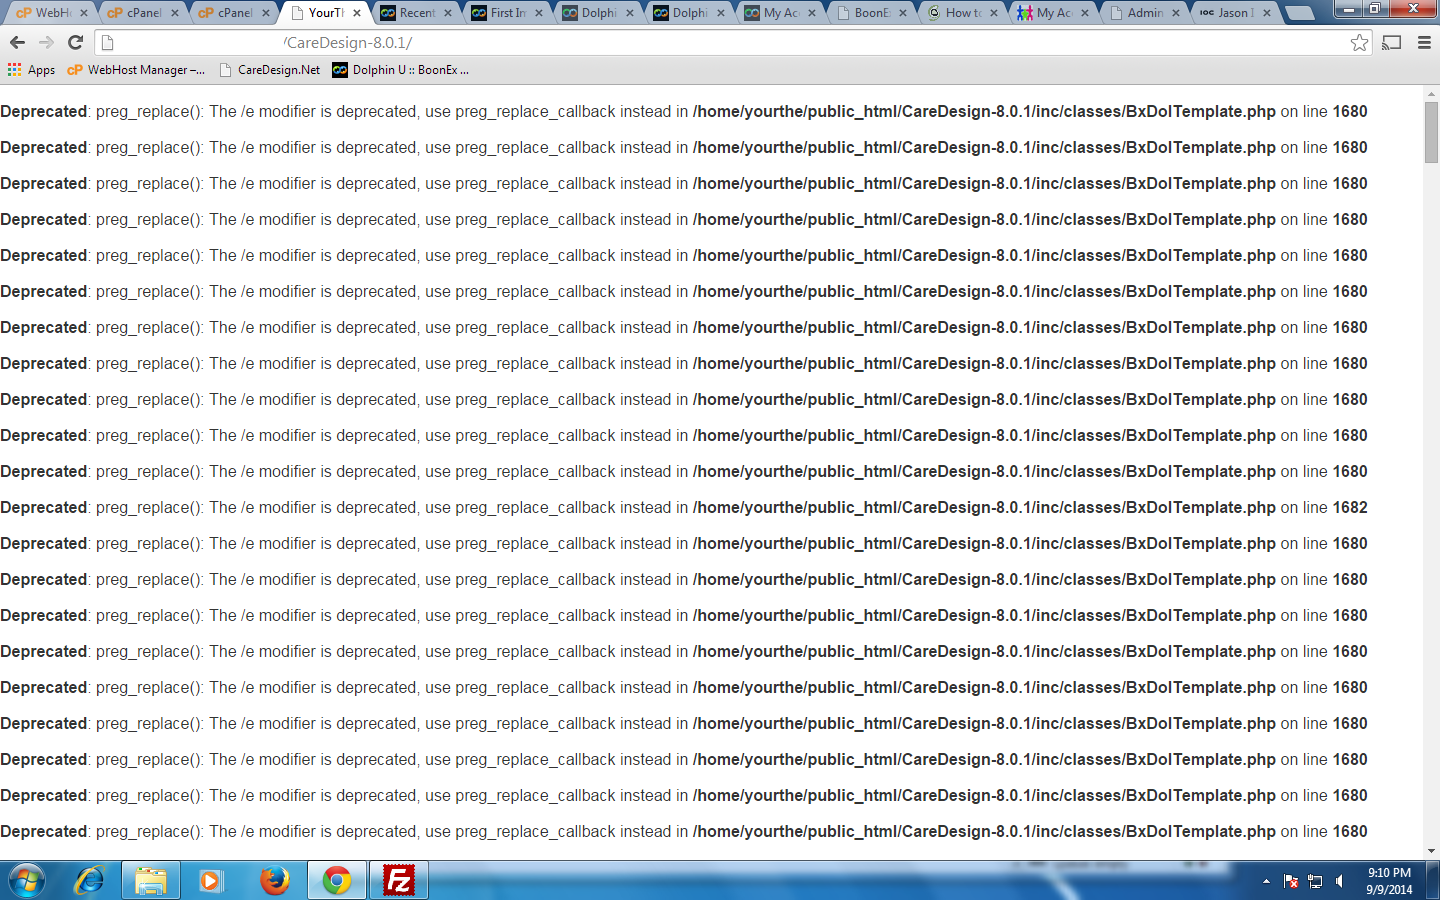Open the WebHost Manager bookmark
The height and width of the screenshot is (900, 1440).
click(x=136, y=69)
